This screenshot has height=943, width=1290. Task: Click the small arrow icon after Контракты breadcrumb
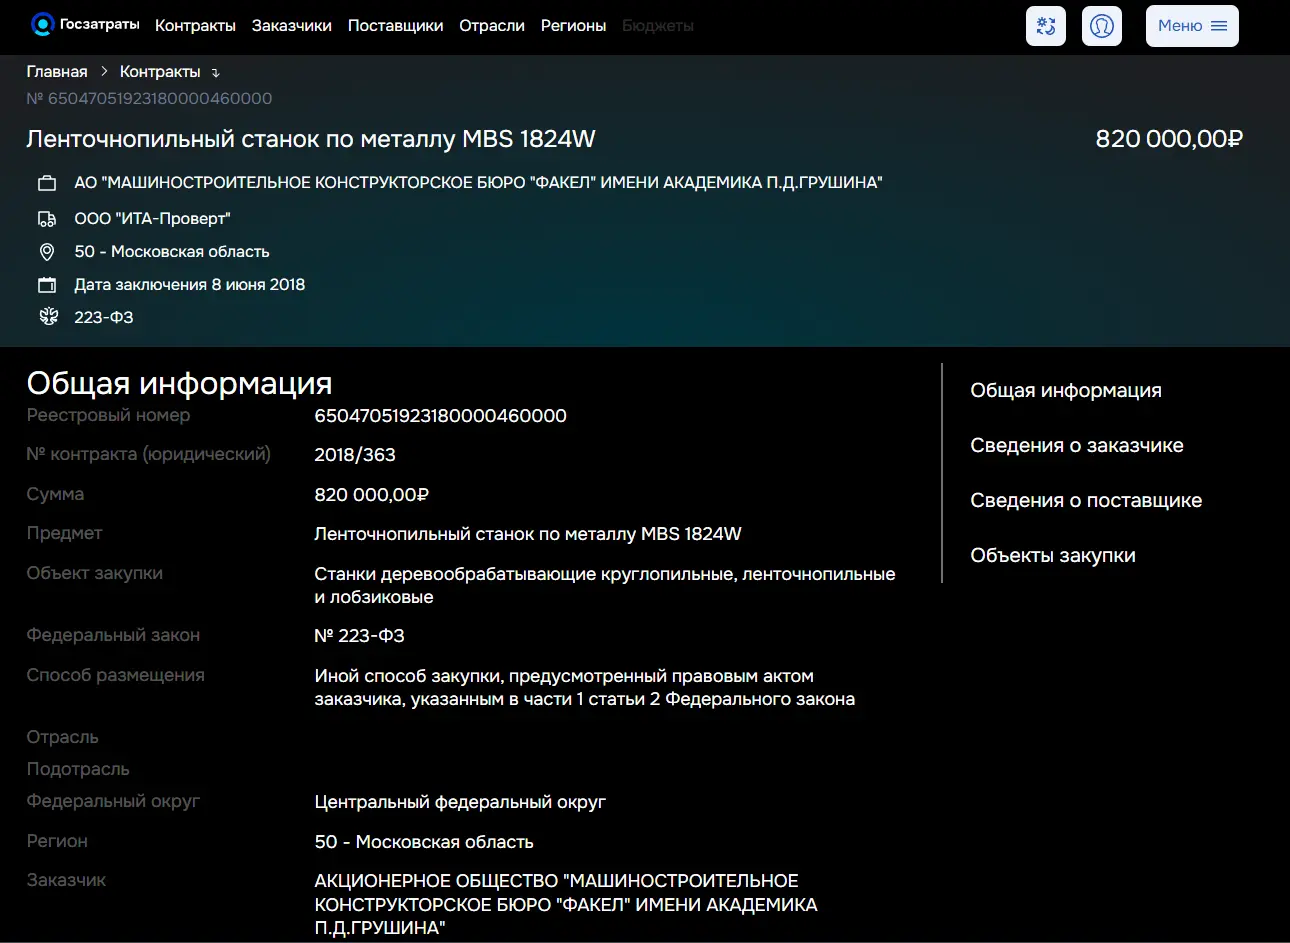pyautogui.click(x=215, y=73)
